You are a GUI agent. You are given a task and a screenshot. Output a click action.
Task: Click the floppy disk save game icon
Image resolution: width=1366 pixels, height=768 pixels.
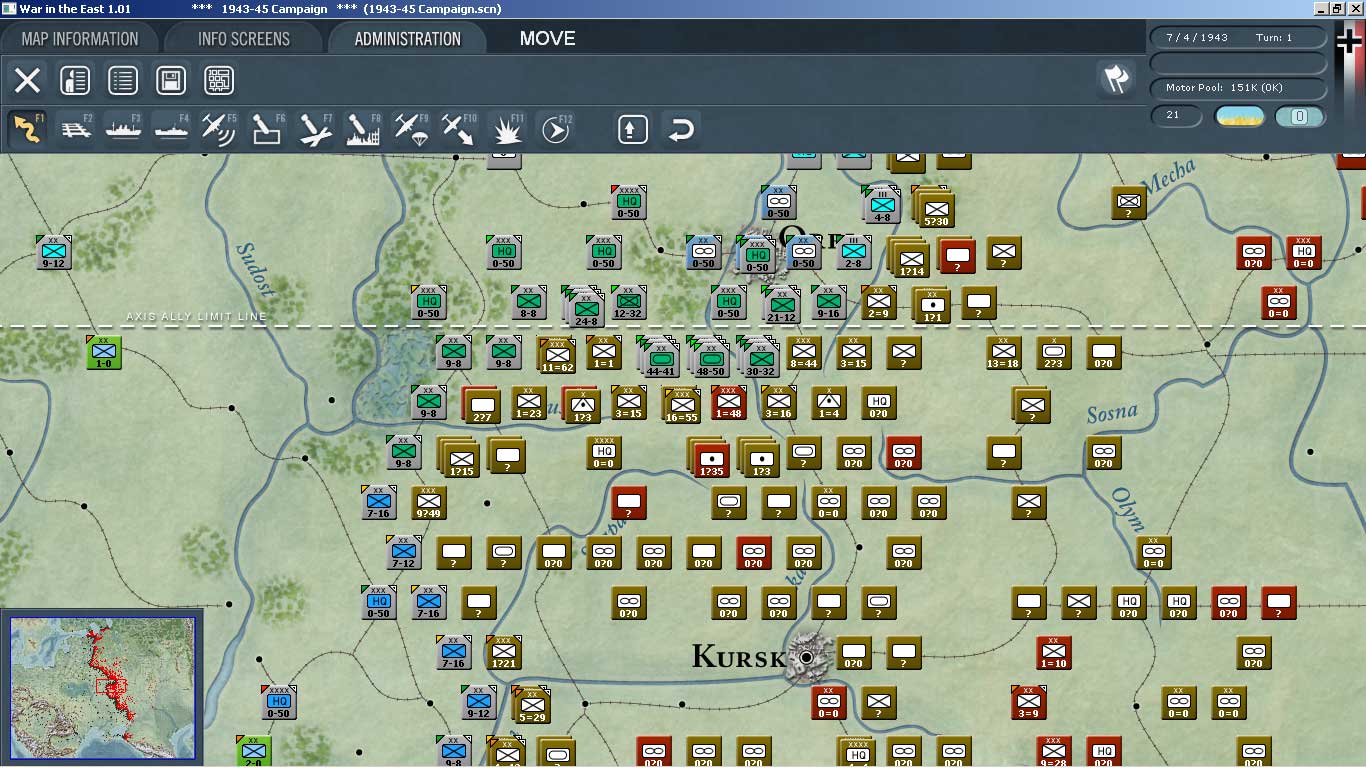click(171, 80)
